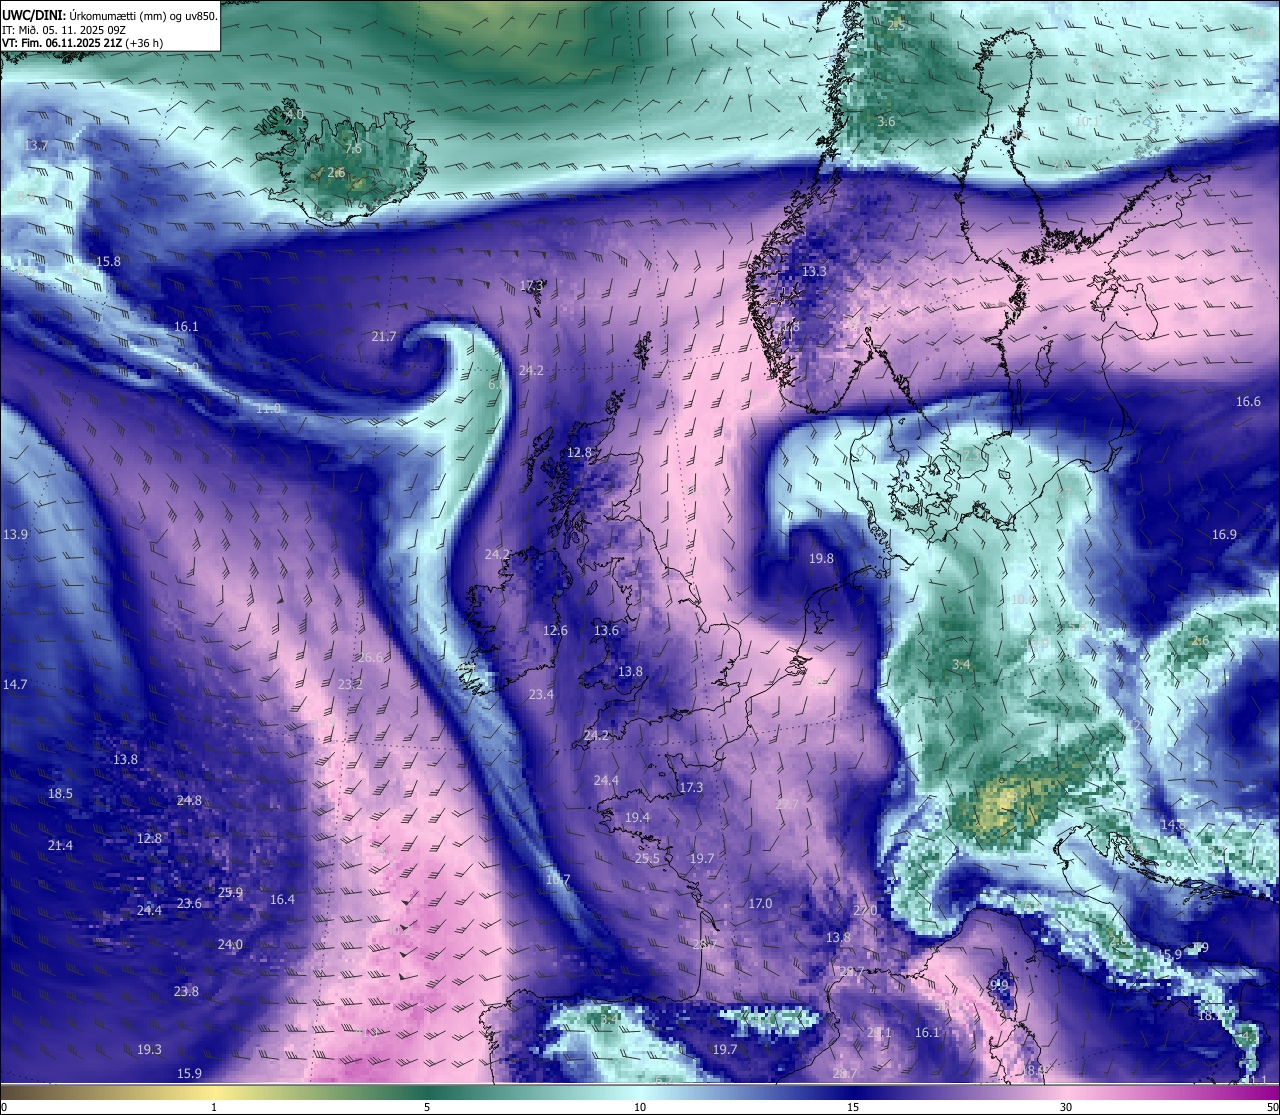Click the 5 tick label on the color scale

click(427, 1107)
